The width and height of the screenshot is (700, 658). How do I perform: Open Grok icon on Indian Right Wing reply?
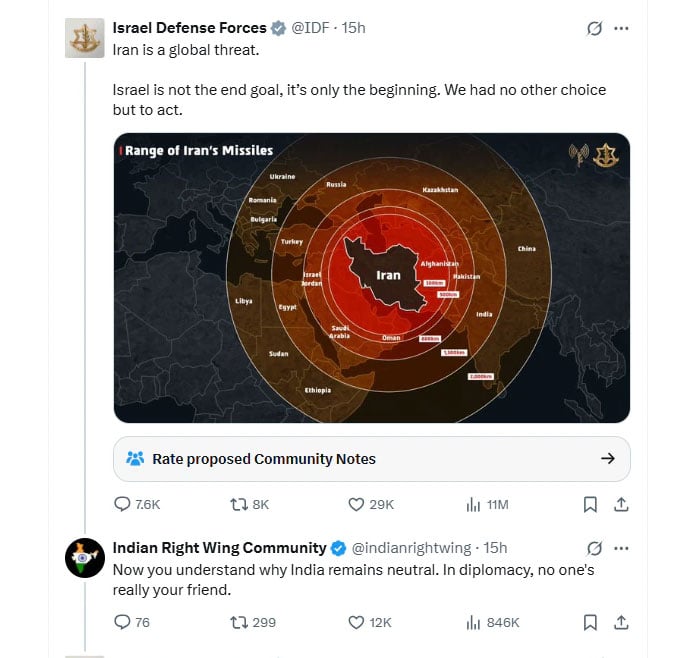click(x=594, y=548)
